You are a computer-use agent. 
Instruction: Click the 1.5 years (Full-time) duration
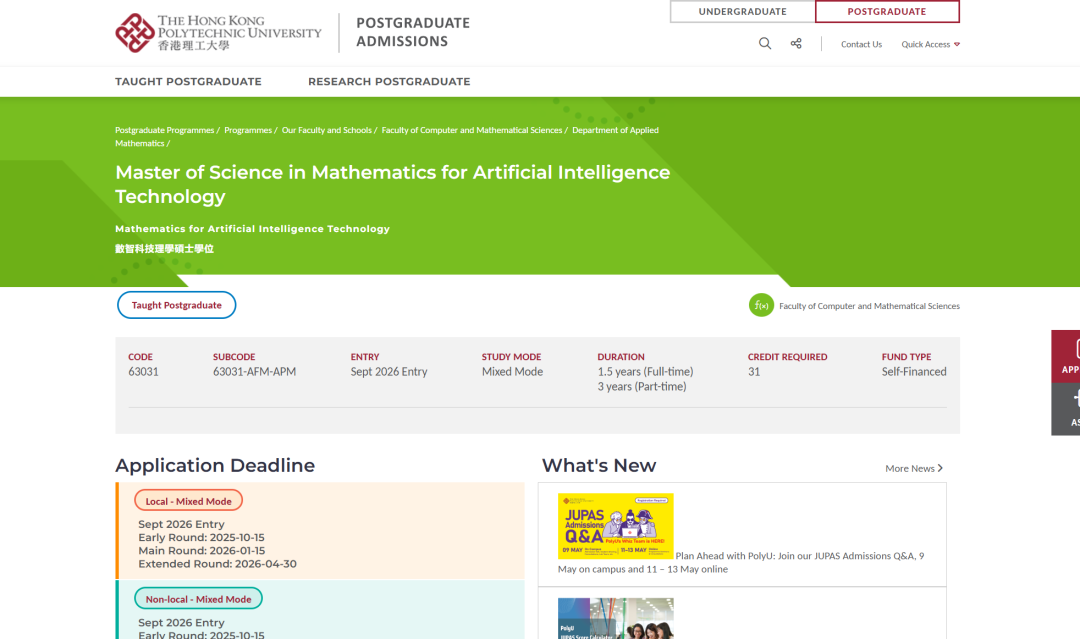pyautogui.click(x=645, y=372)
